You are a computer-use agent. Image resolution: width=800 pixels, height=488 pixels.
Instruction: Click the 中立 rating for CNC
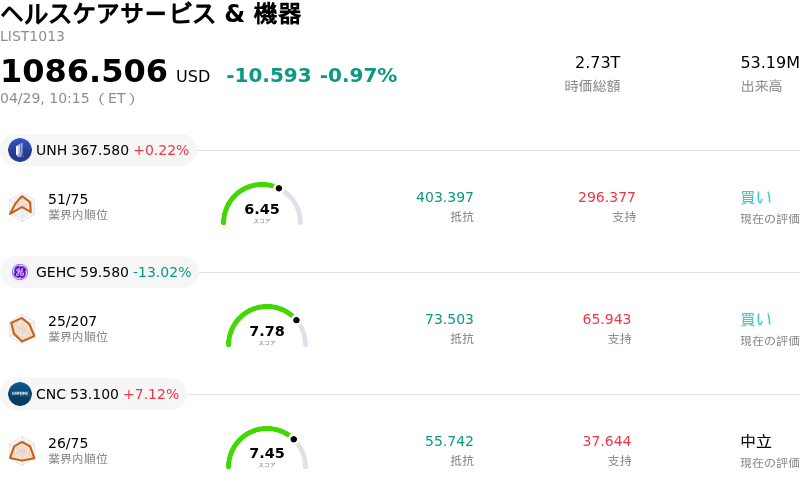click(756, 441)
